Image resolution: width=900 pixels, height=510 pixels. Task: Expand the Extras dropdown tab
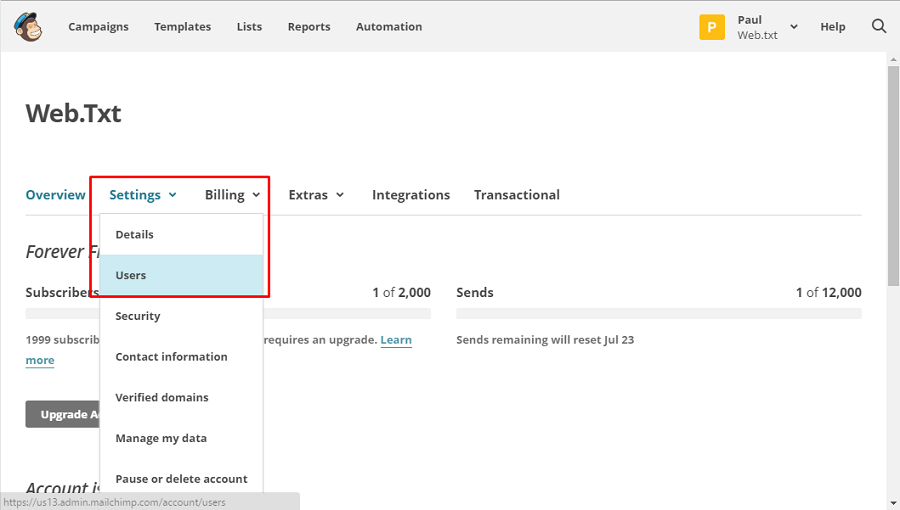point(316,195)
